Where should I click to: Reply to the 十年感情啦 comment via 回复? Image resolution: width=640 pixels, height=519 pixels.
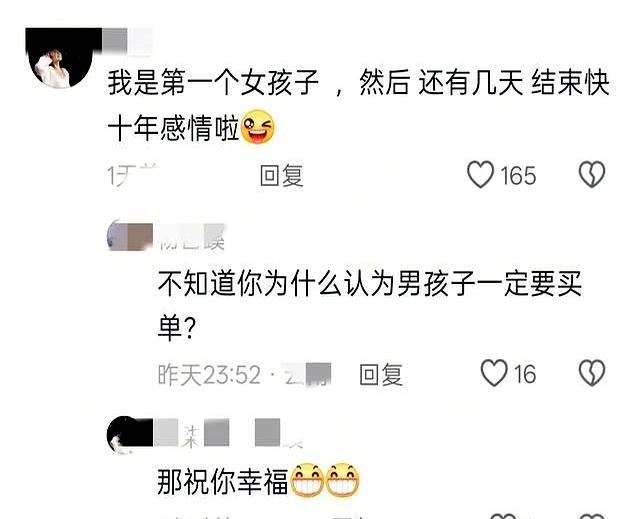pyautogui.click(x=282, y=175)
